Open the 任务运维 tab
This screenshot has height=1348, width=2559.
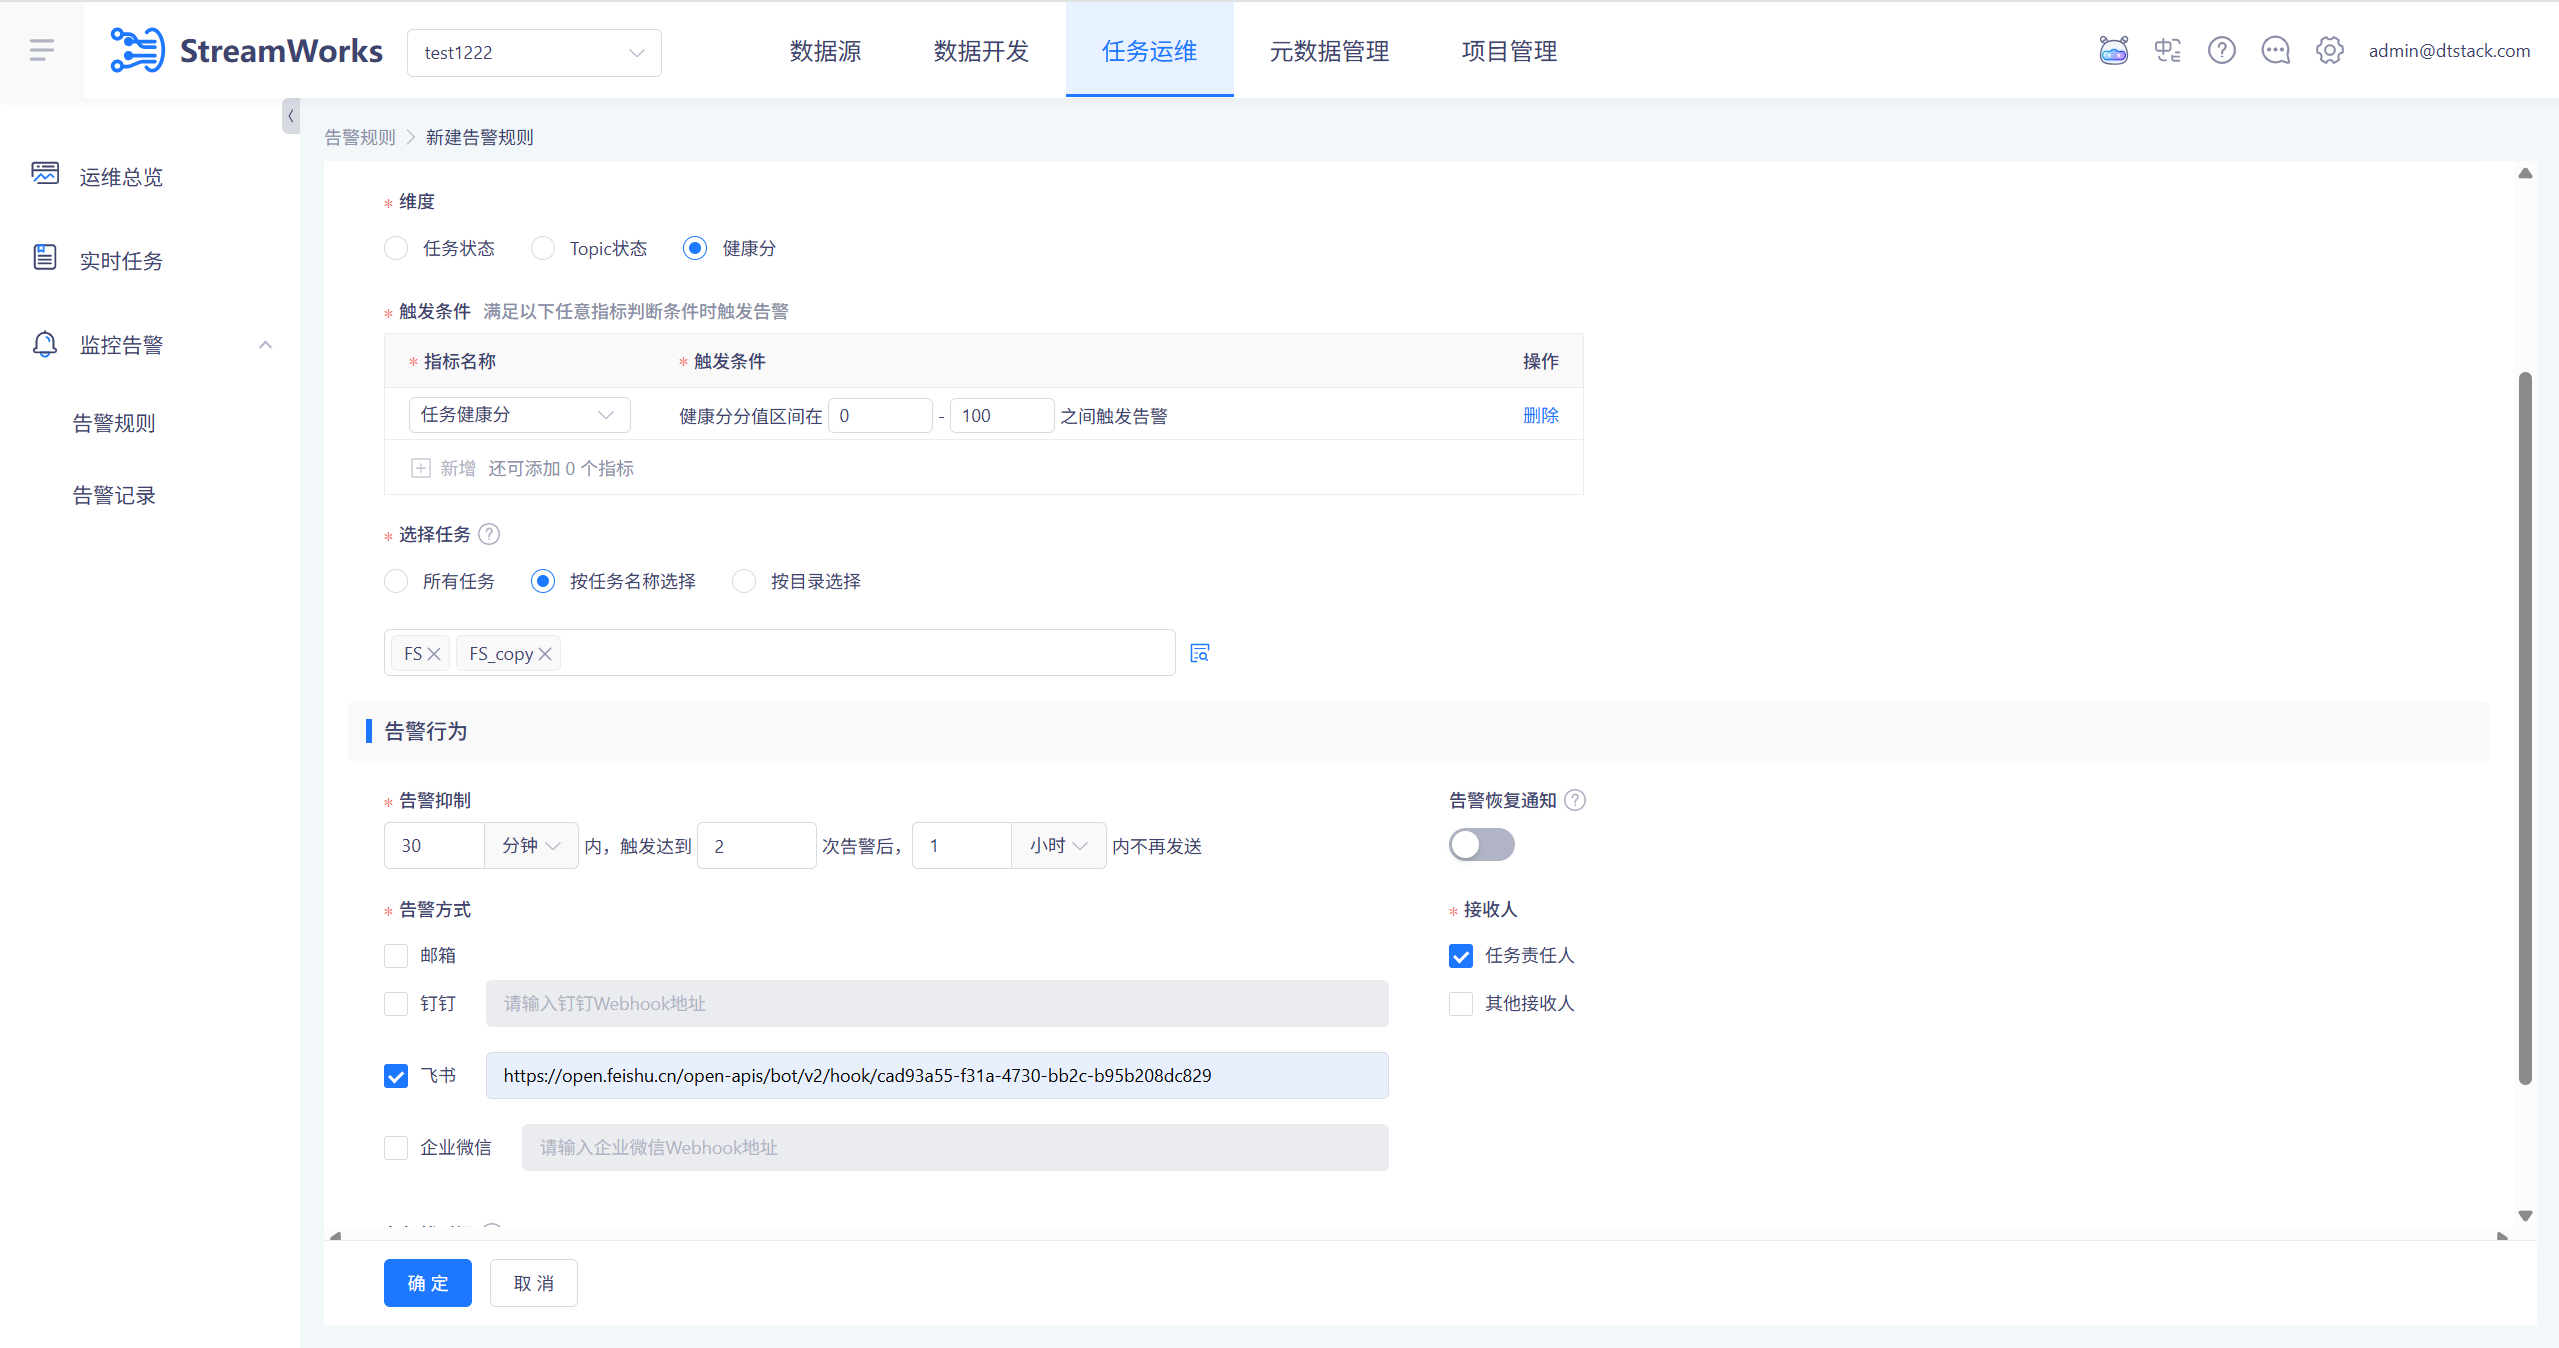click(1149, 50)
